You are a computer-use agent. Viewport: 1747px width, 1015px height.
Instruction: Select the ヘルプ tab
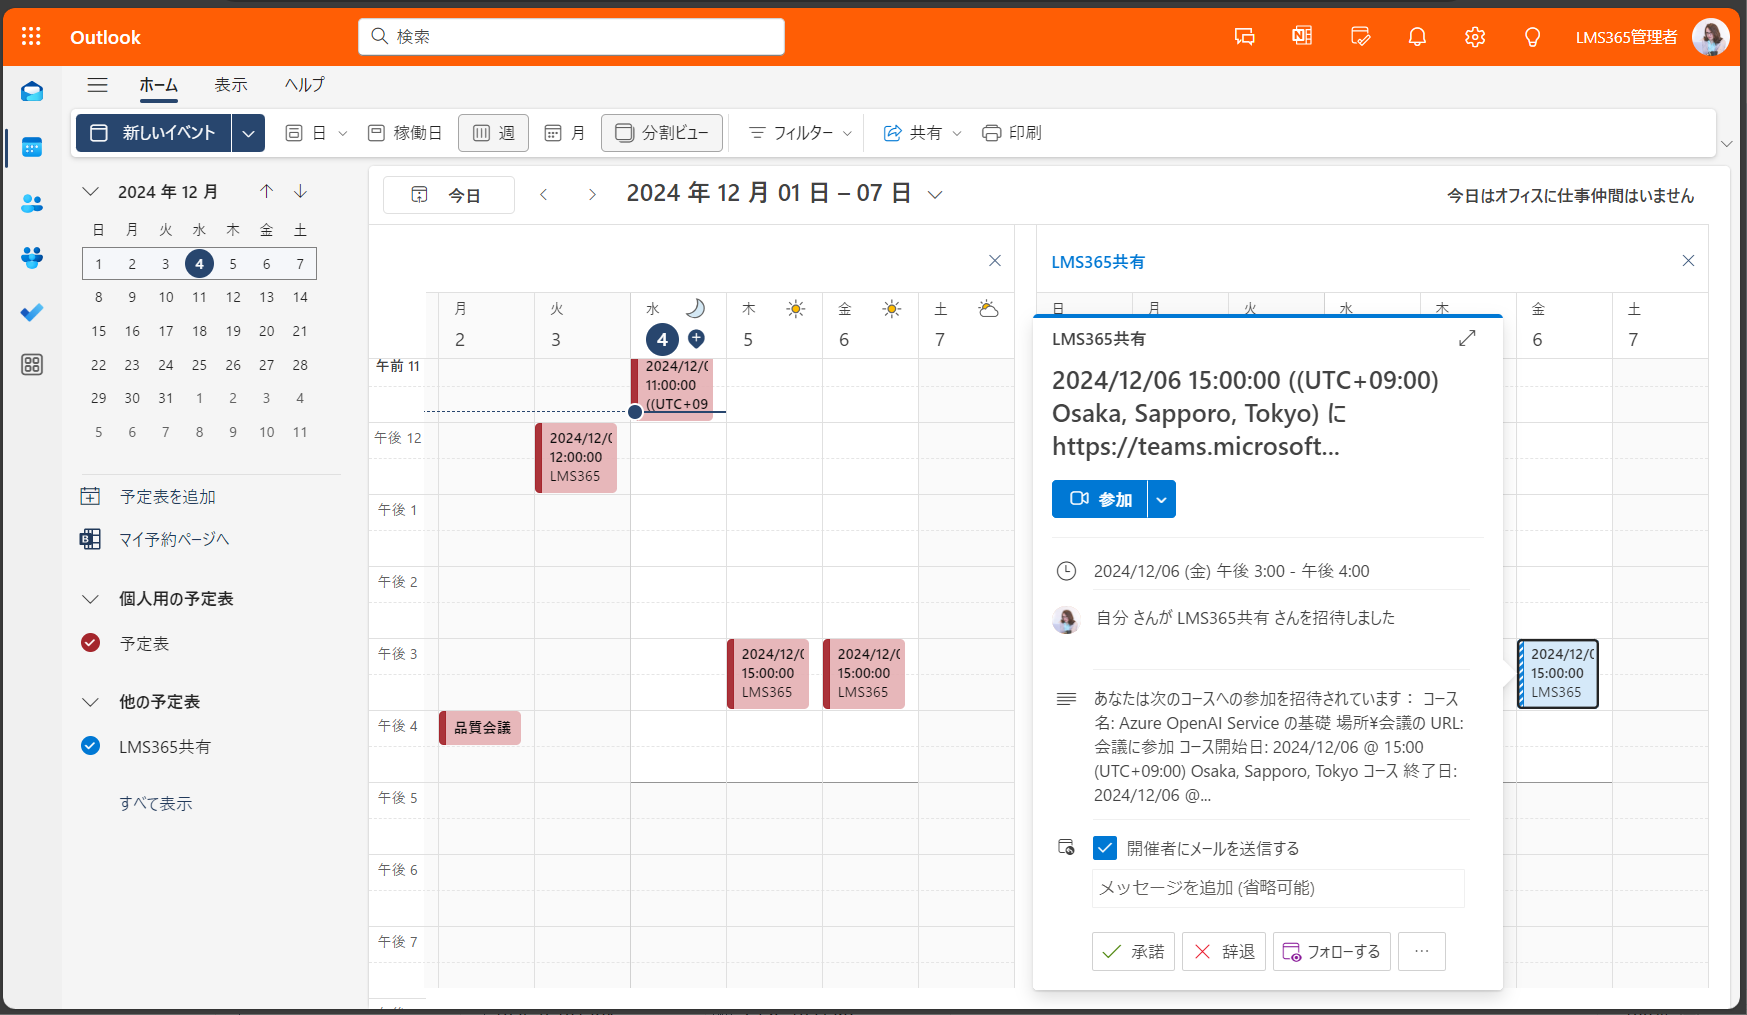pos(305,85)
